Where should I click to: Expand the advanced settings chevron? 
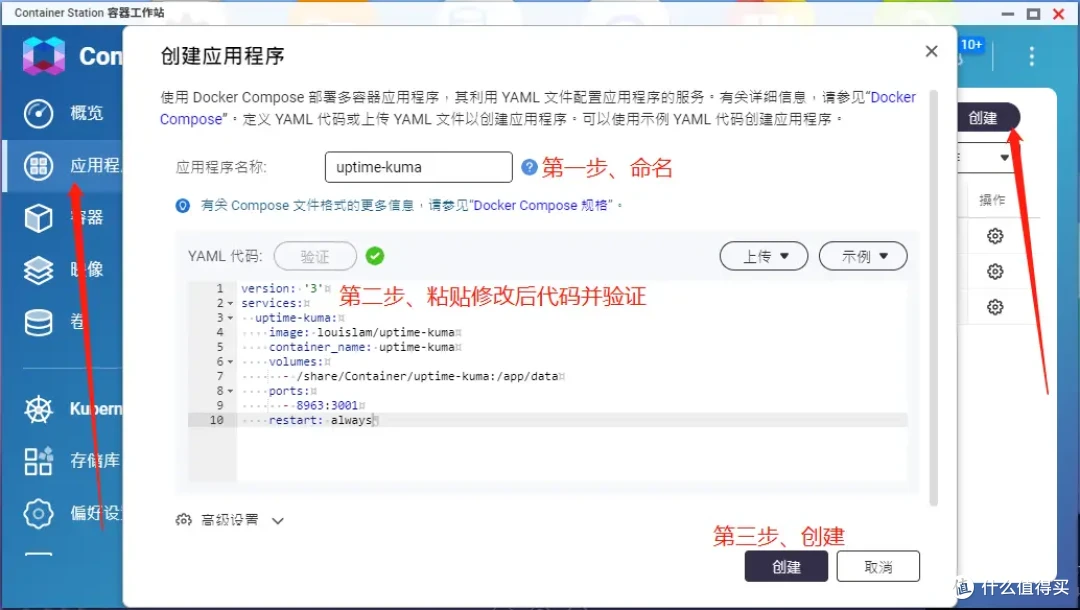[278, 521]
